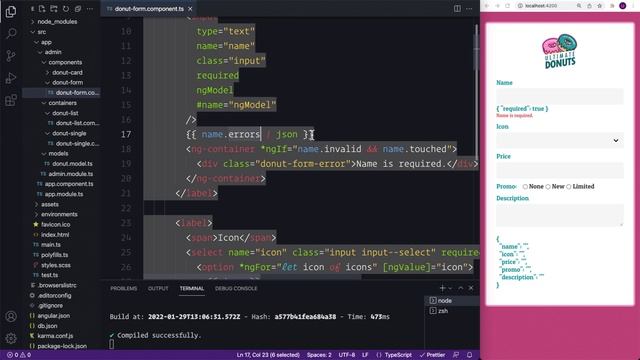Maximize the terminal panel size

tap(461, 288)
